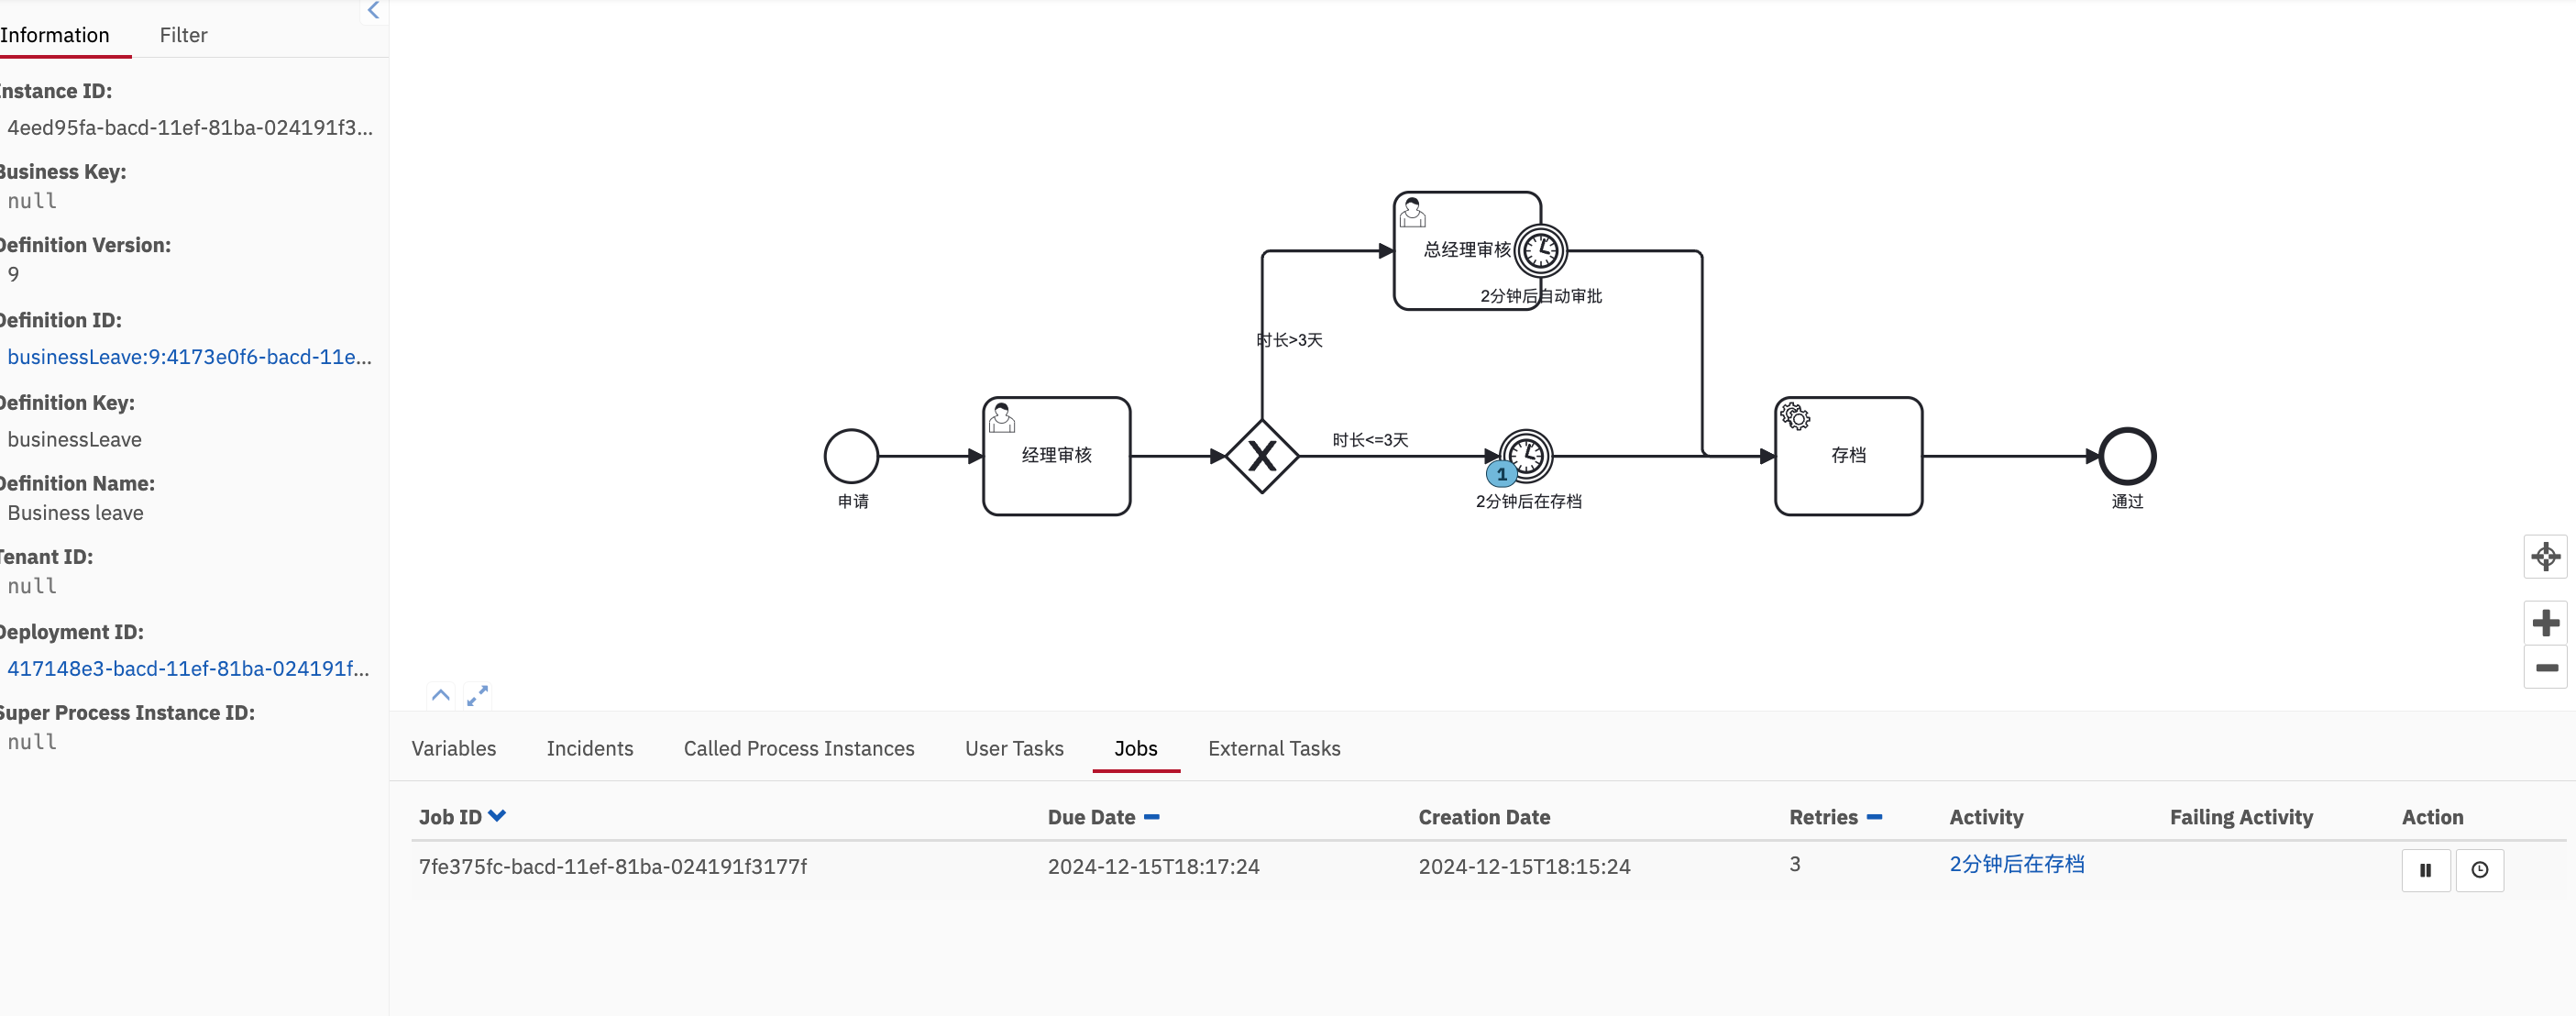Switch to the Filter tab

[x=183, y=35]
